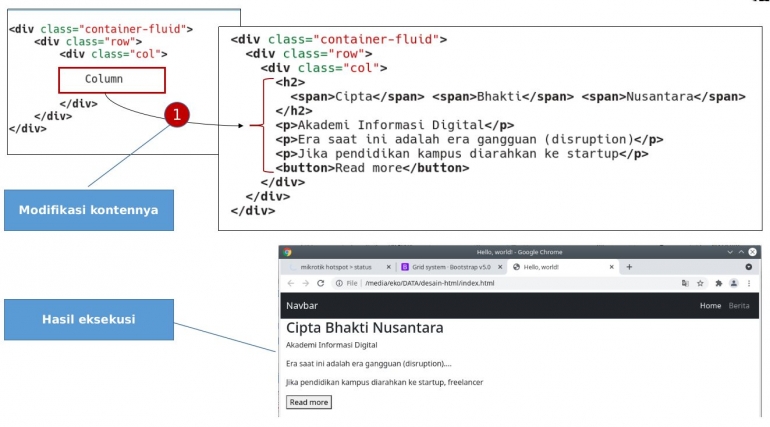Switch to Grid system Bootstrap tab

coord(446,267)
